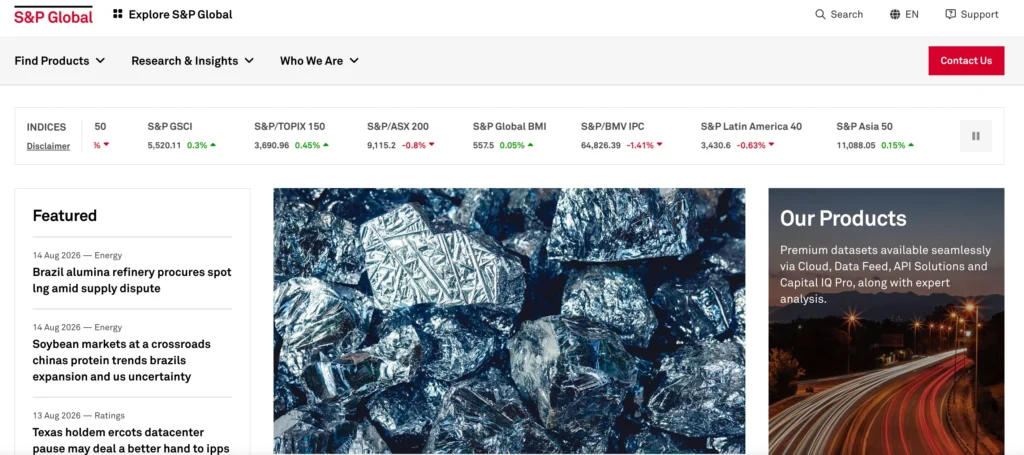Select the S&P Latin America 40 index
The width and height of the screenshot is (1024, 455).
coord(751,127)
